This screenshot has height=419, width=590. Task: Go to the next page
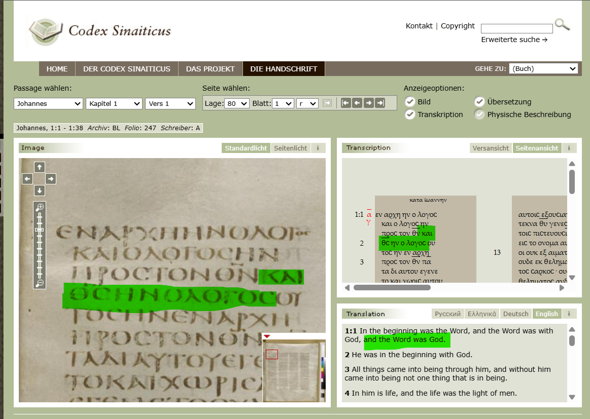coord(369,103)
